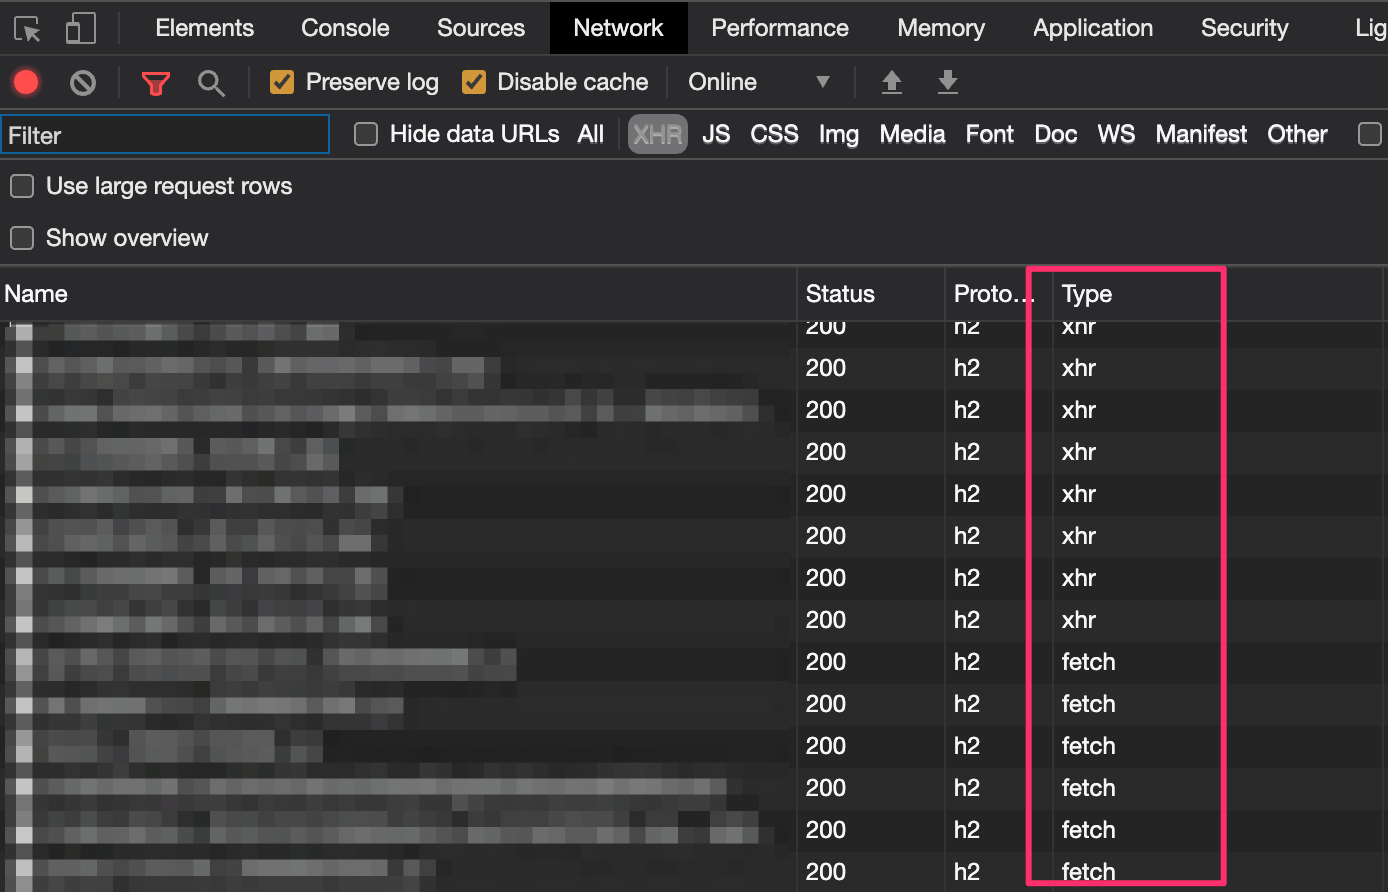Open network search with magnifier icon
This screenshot has height=892, width=1388.
point(211,83)
